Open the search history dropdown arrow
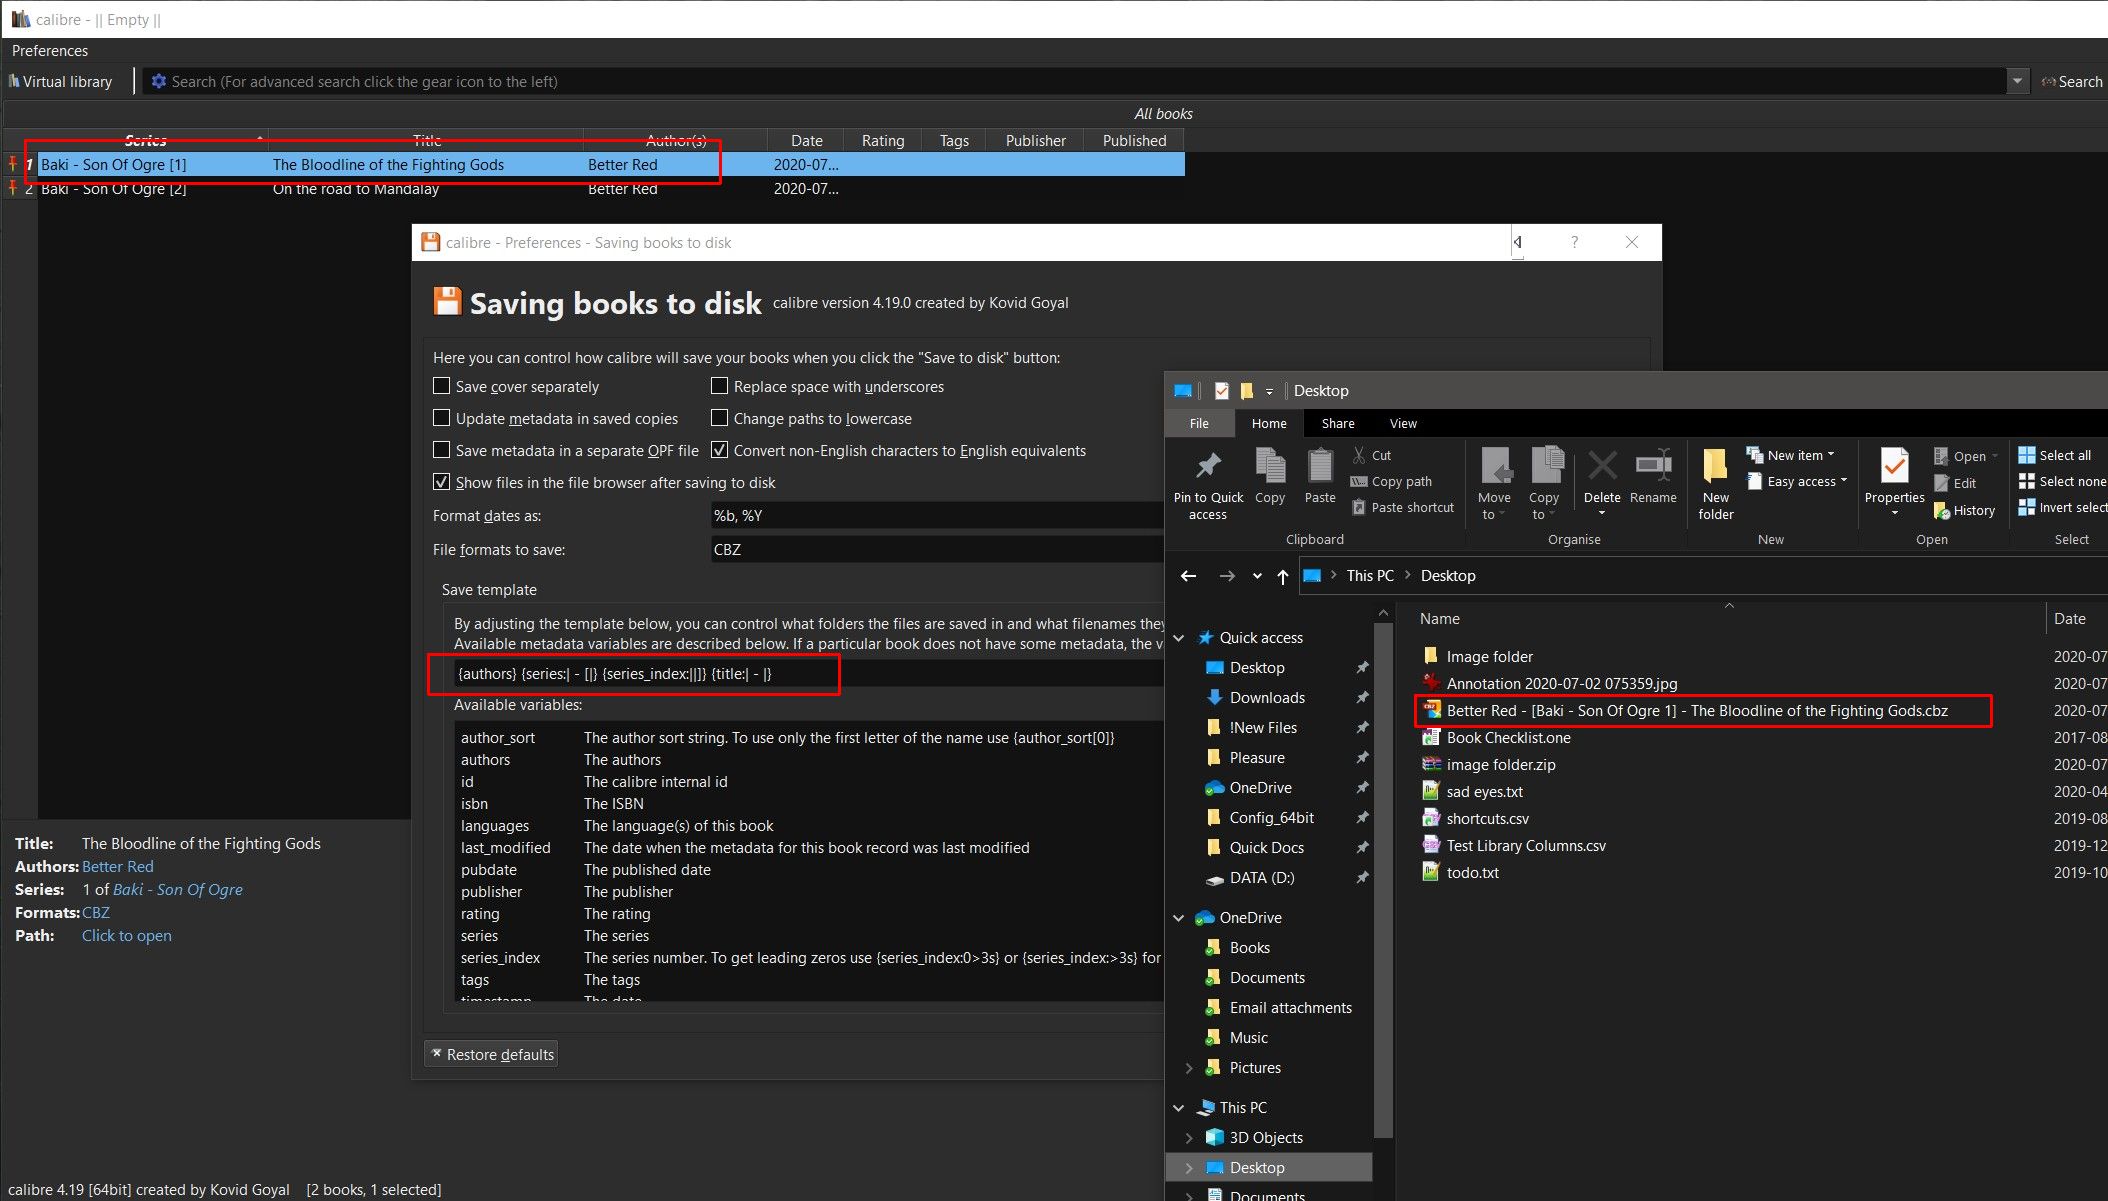 tap(2017, 81)
